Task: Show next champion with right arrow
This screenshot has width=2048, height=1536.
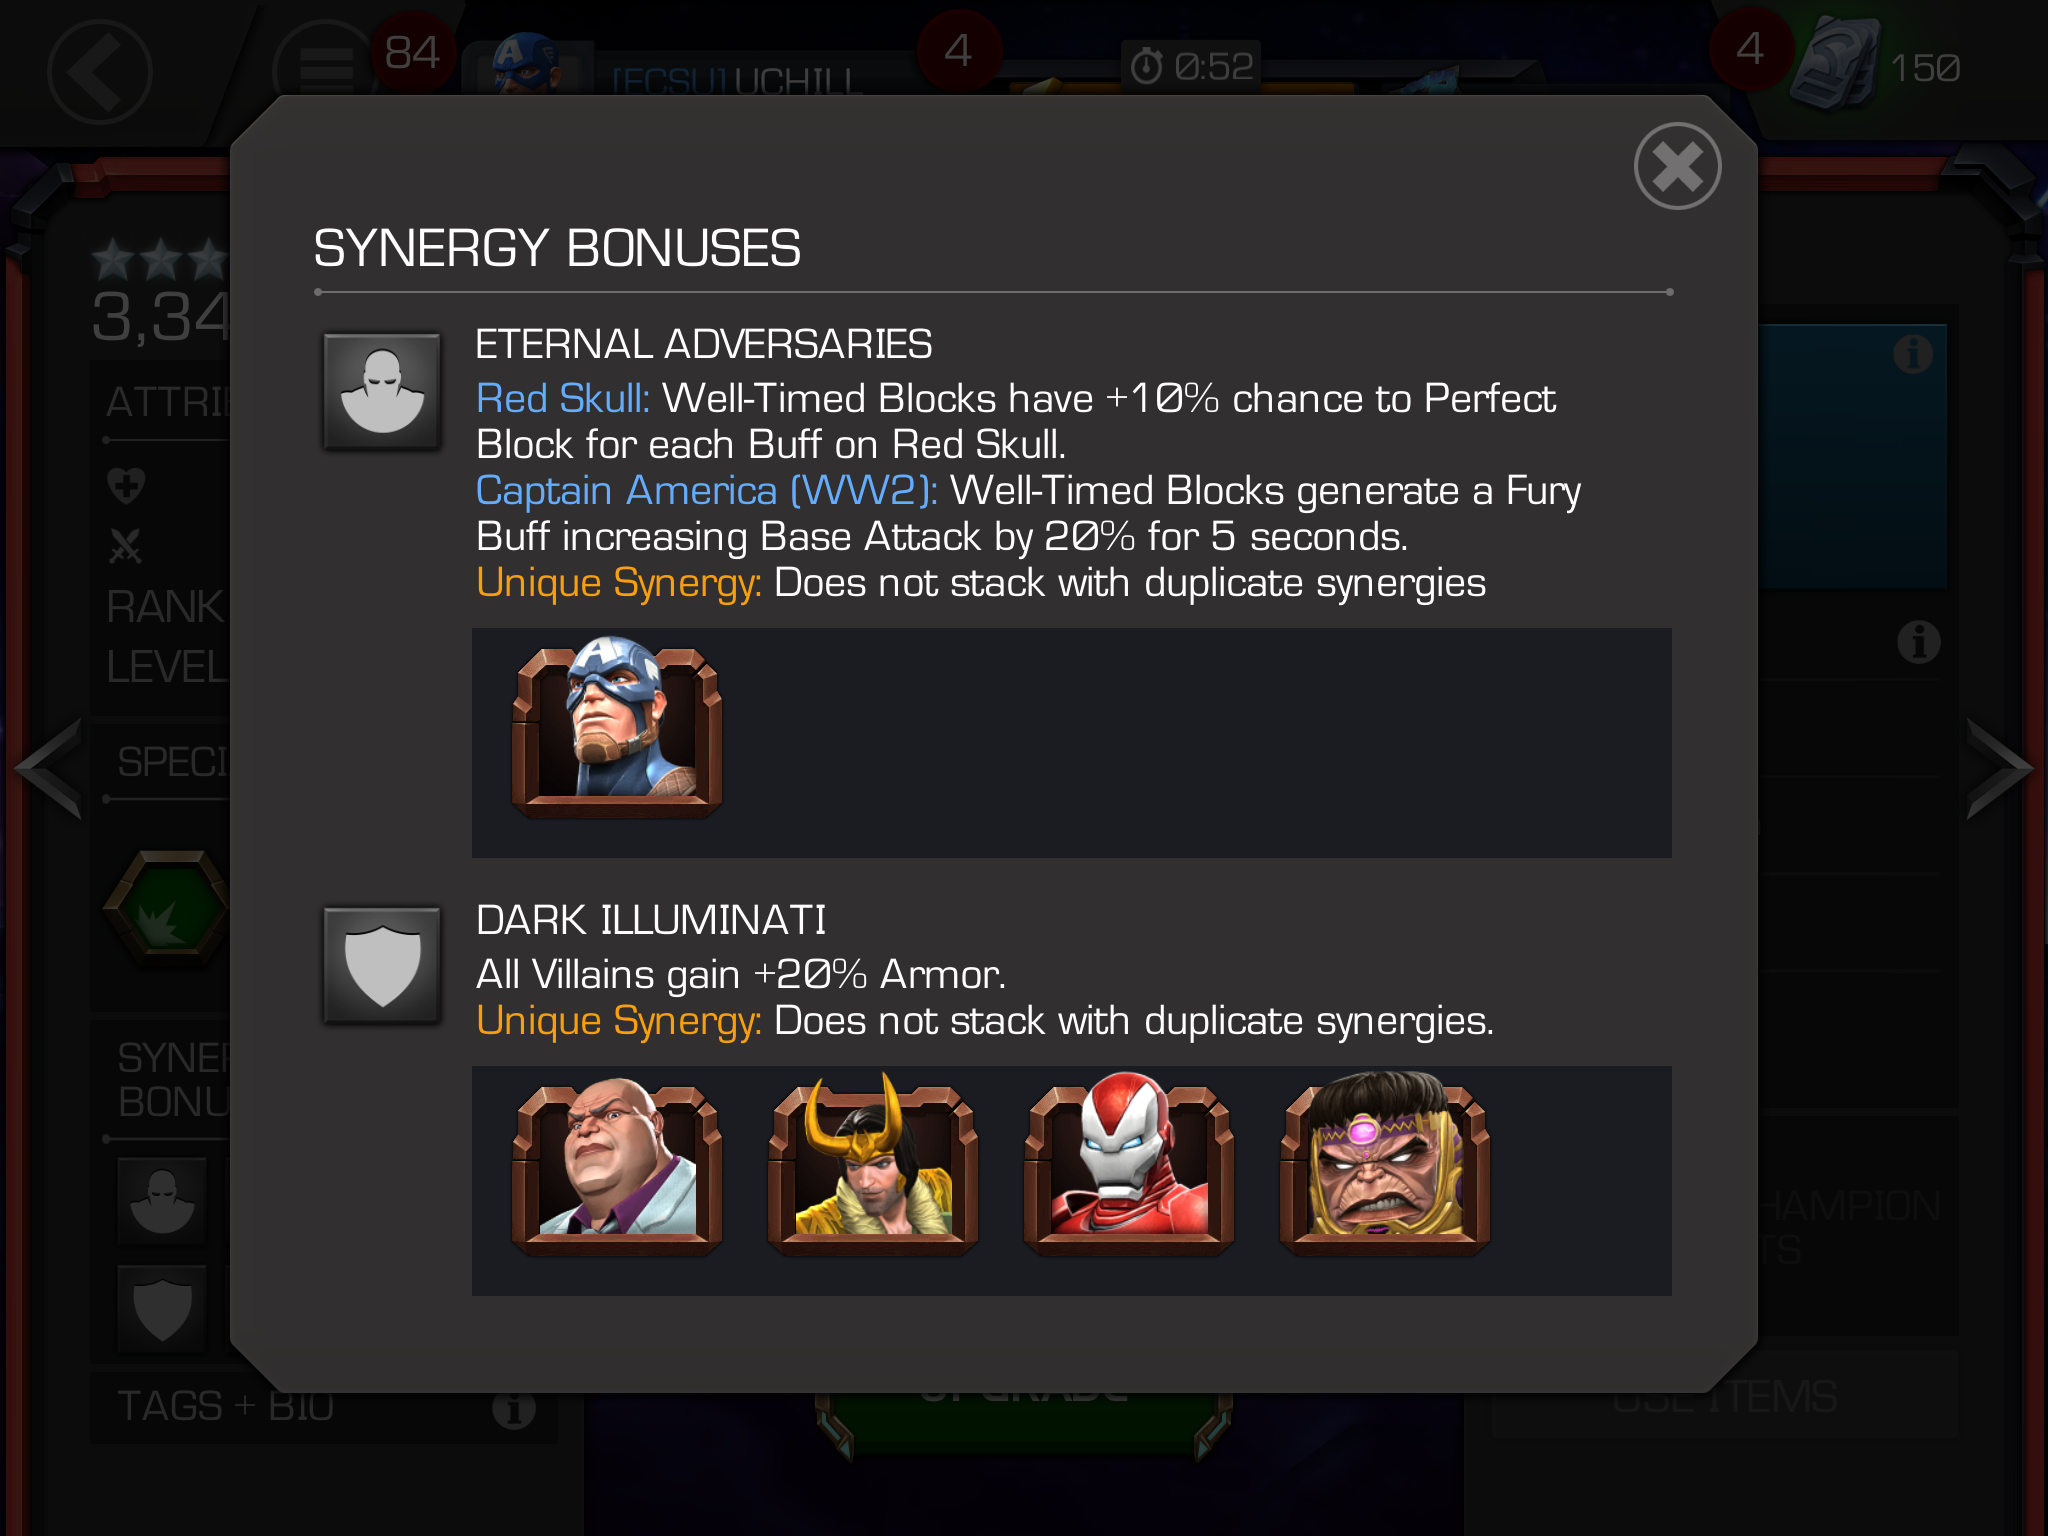Action: 1999,768
